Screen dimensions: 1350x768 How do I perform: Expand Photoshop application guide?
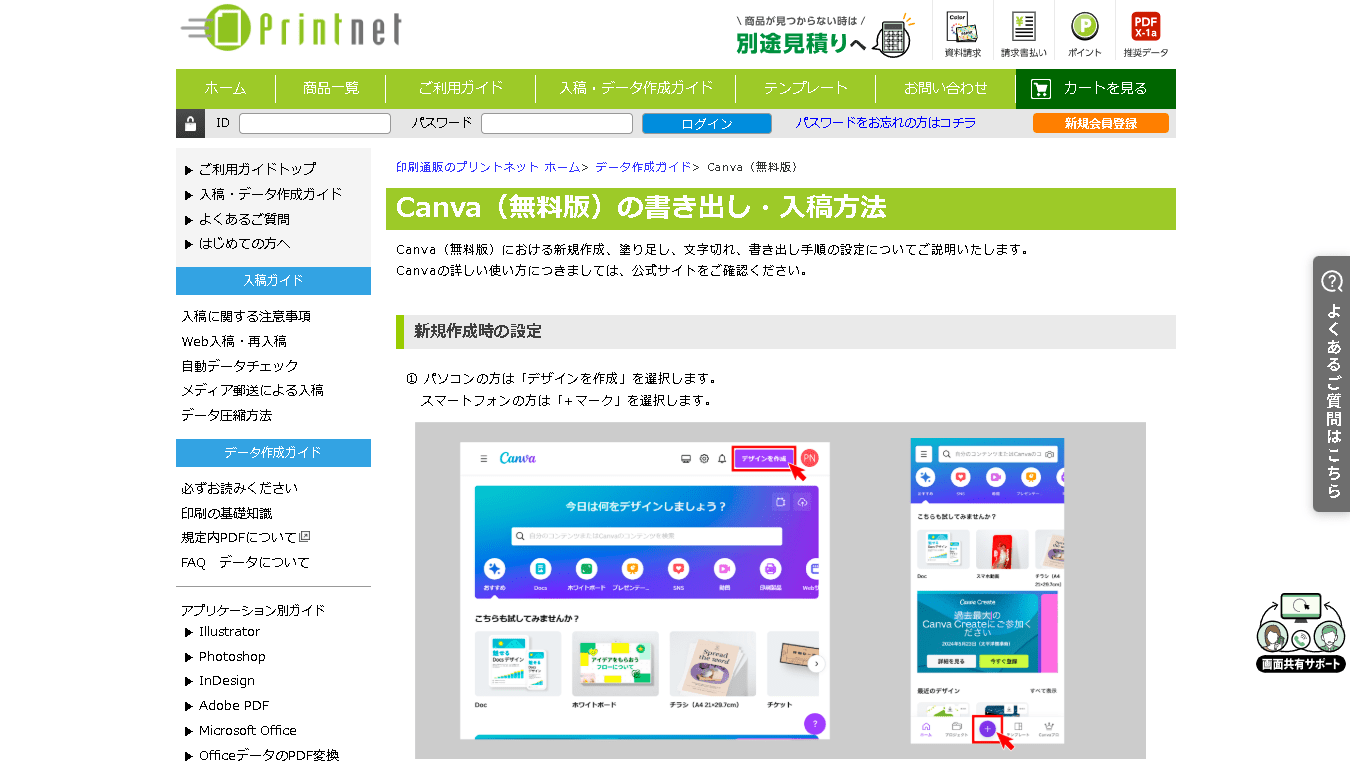232,657
